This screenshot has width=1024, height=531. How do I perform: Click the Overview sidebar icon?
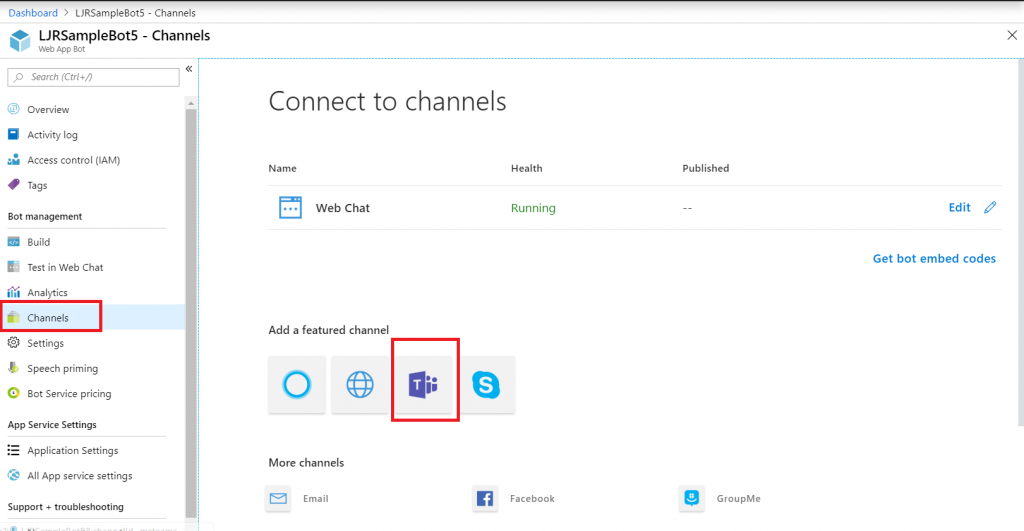tap(14, 109)
